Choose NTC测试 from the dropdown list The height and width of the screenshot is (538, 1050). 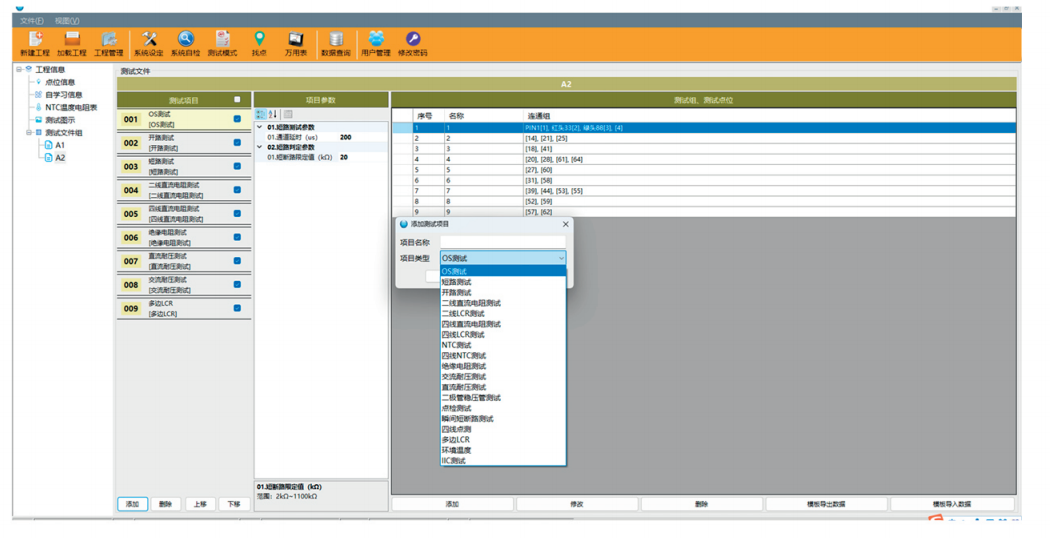coord(457,345)
